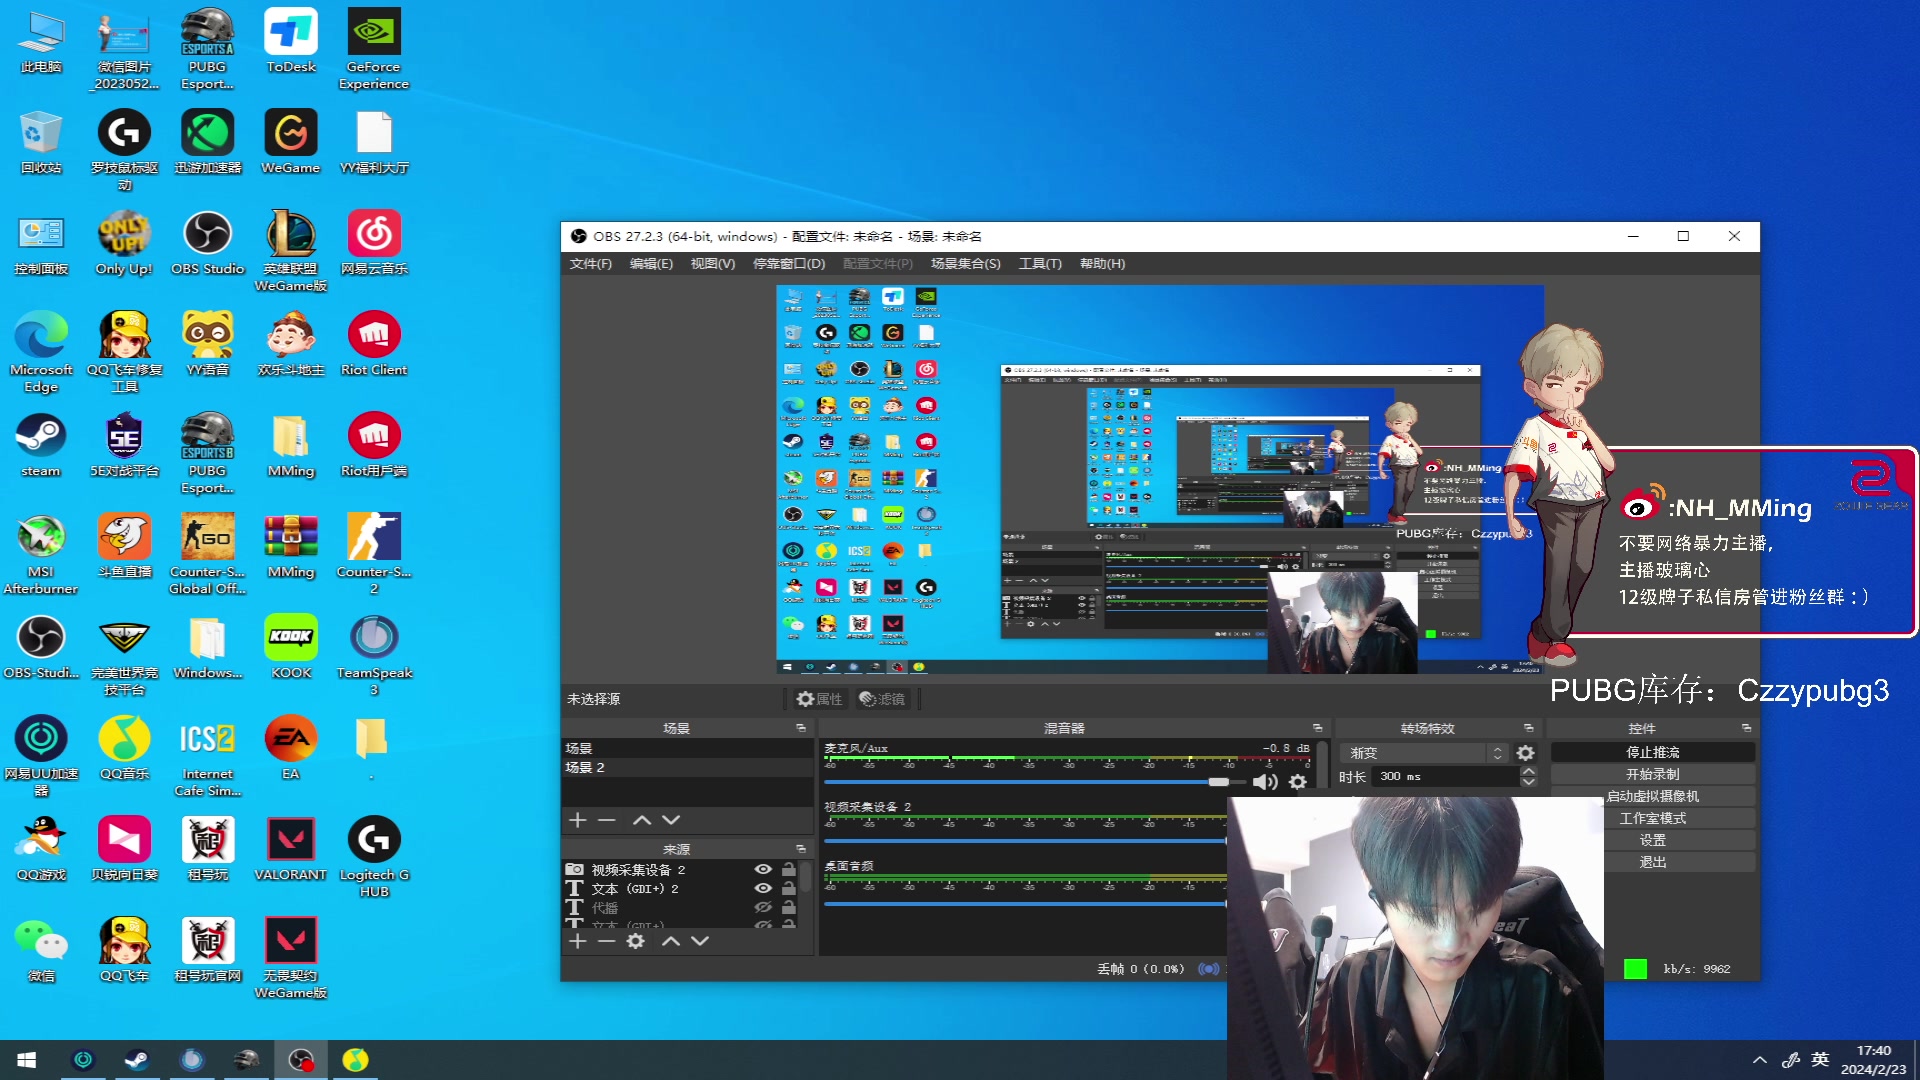The image size is (1920, 1080).
Task: Open source properties gear in 来源 panel
Action: tap(635, 941)
